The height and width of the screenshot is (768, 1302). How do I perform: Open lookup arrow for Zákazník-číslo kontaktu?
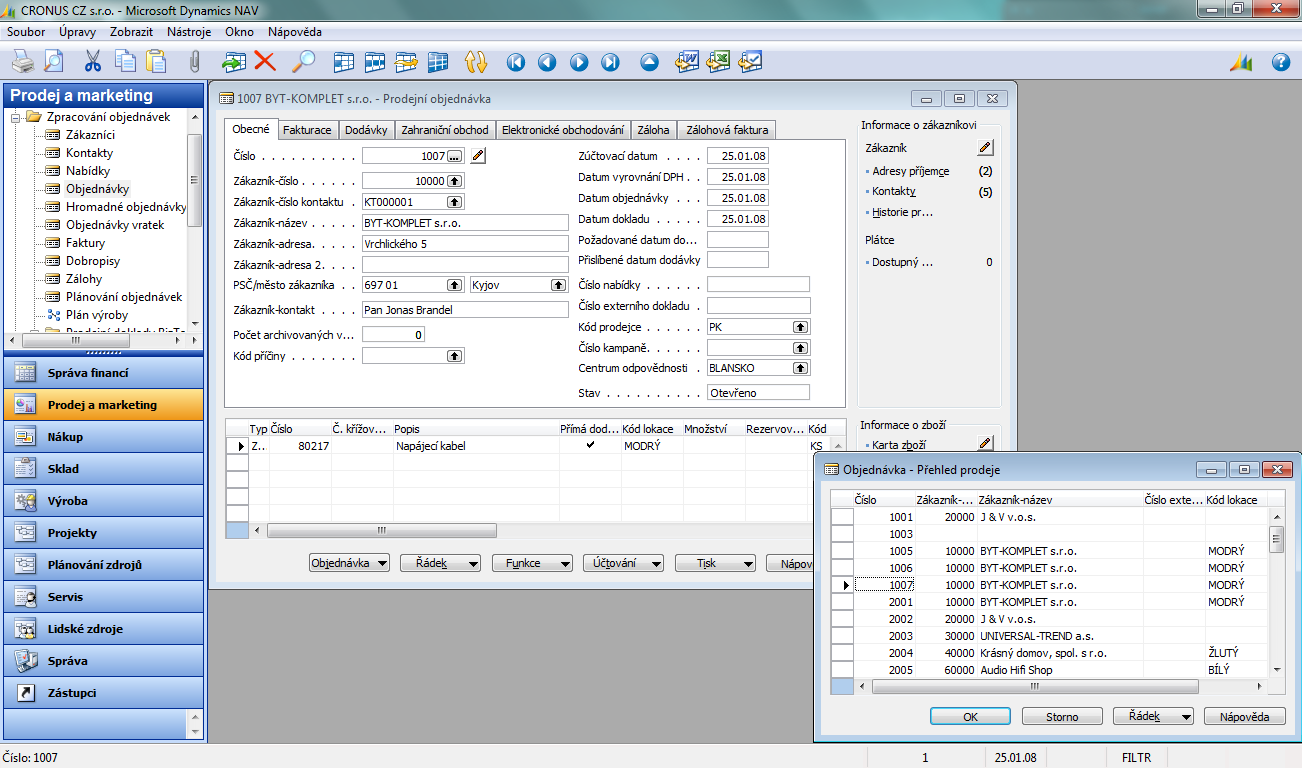coord(455,202)
